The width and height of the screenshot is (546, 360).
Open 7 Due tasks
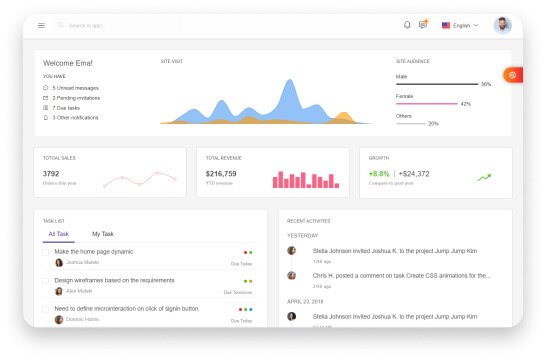coord(66,108)
